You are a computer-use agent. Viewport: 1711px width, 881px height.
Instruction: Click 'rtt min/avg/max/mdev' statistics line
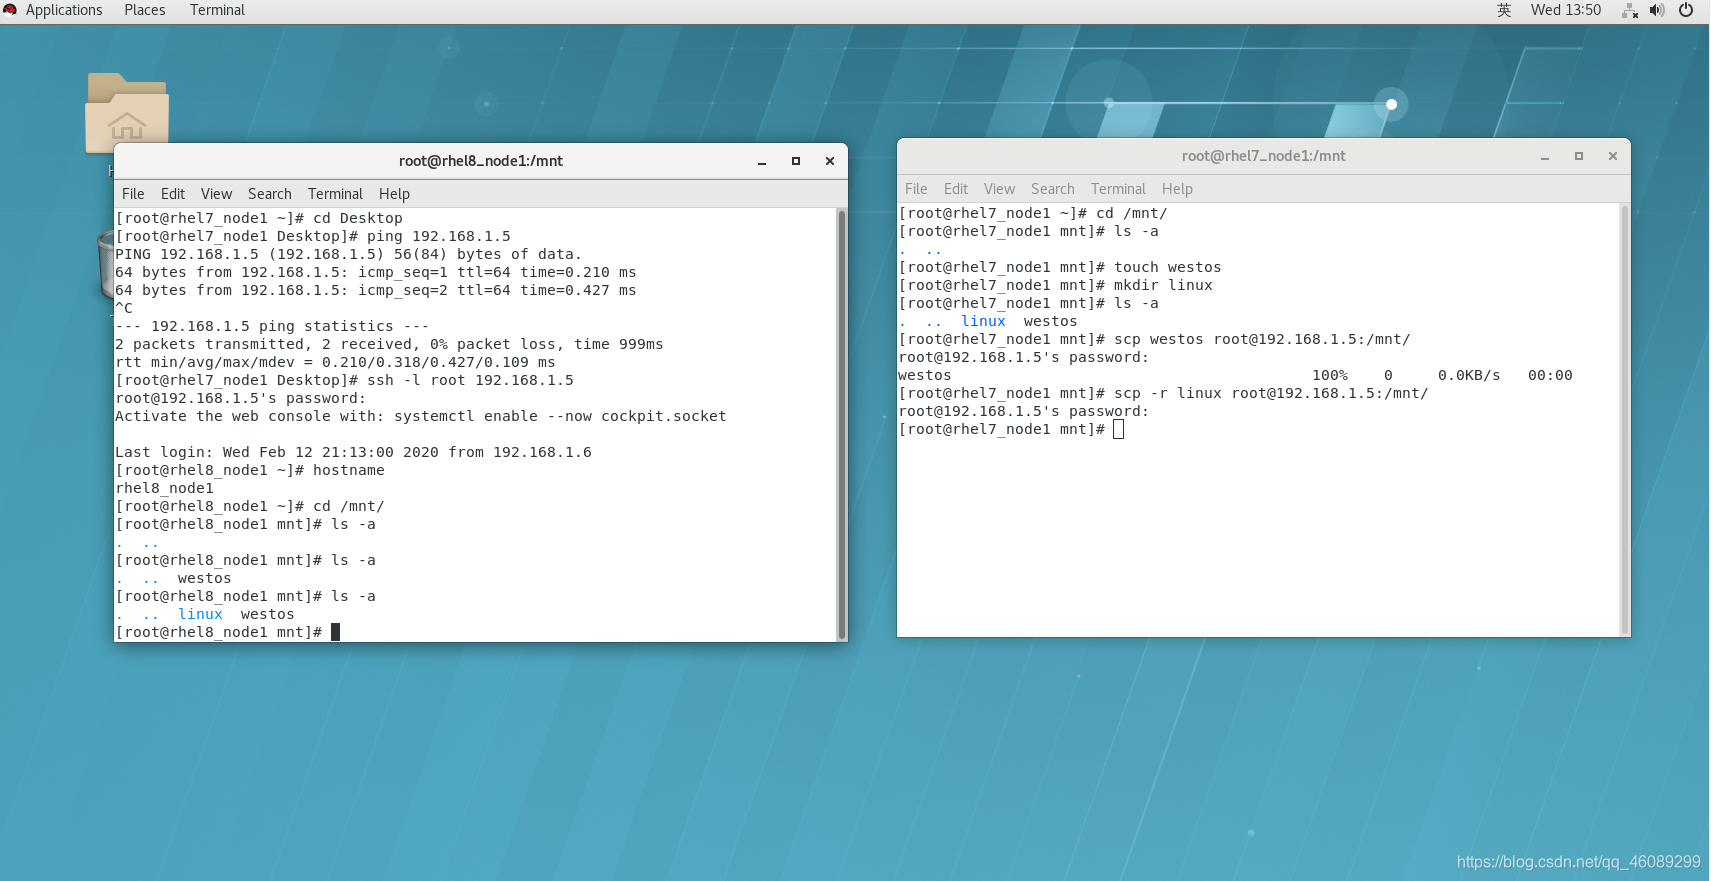coord(335,362)
